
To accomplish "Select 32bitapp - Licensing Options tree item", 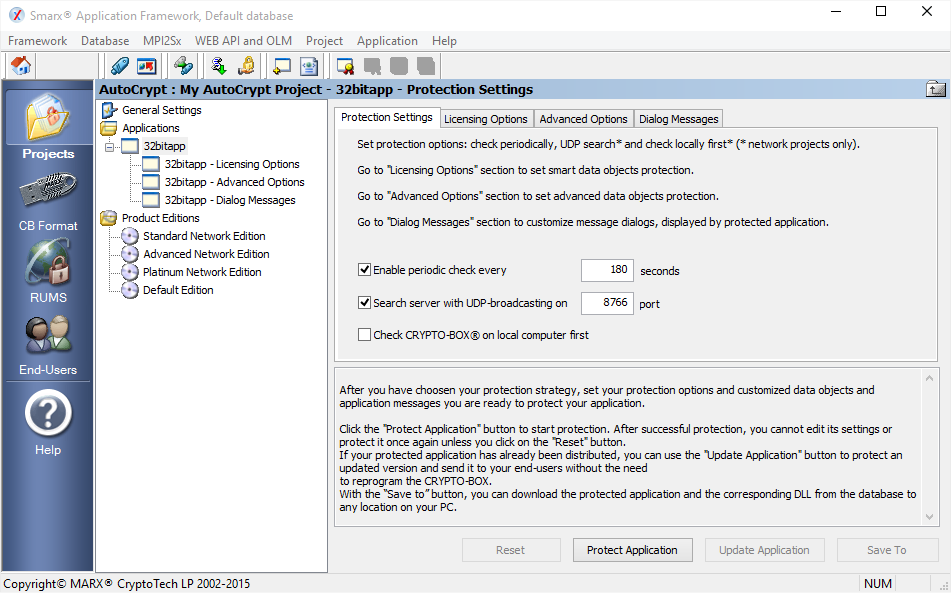I will [x=231, y=164].
